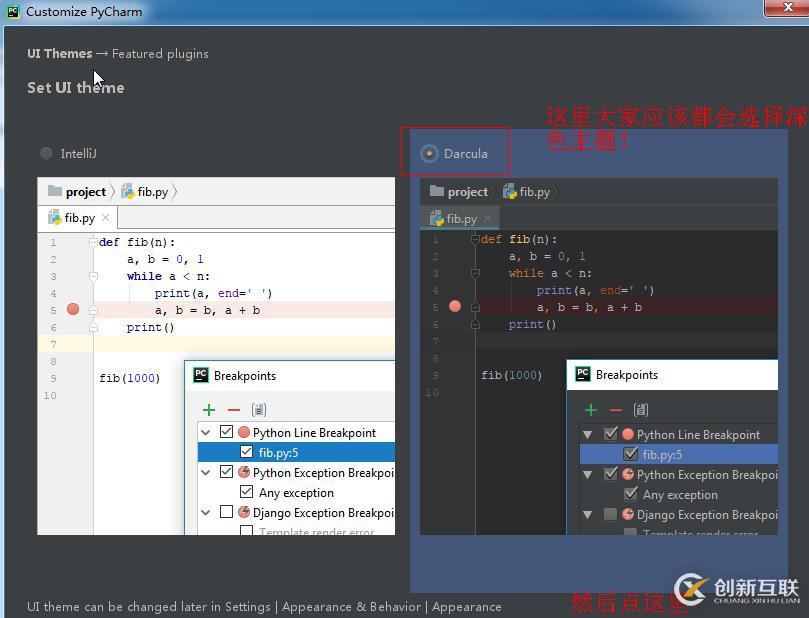
Task: Toggle Any exception checkbox in dark dialog
Action: coord(630,494)
